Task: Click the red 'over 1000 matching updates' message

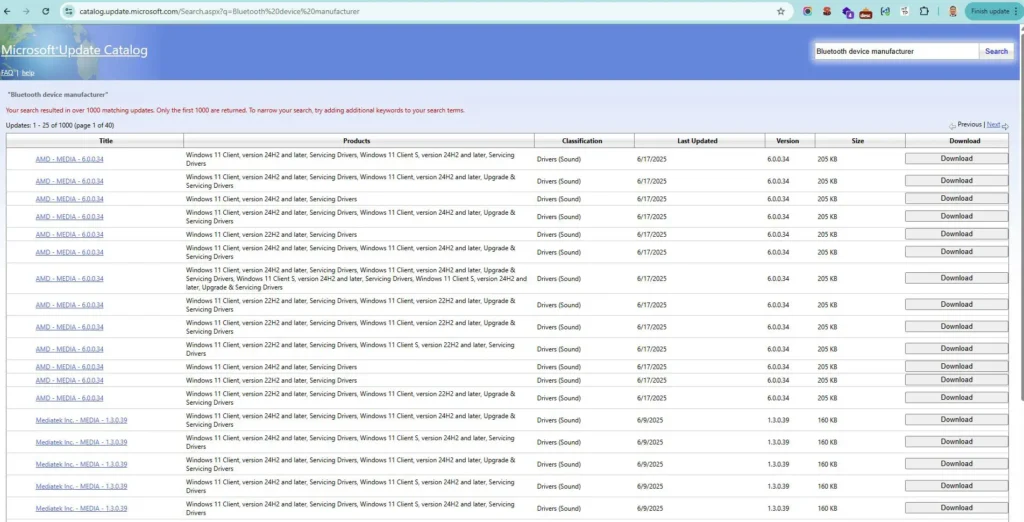Action: tap(235, 110)
